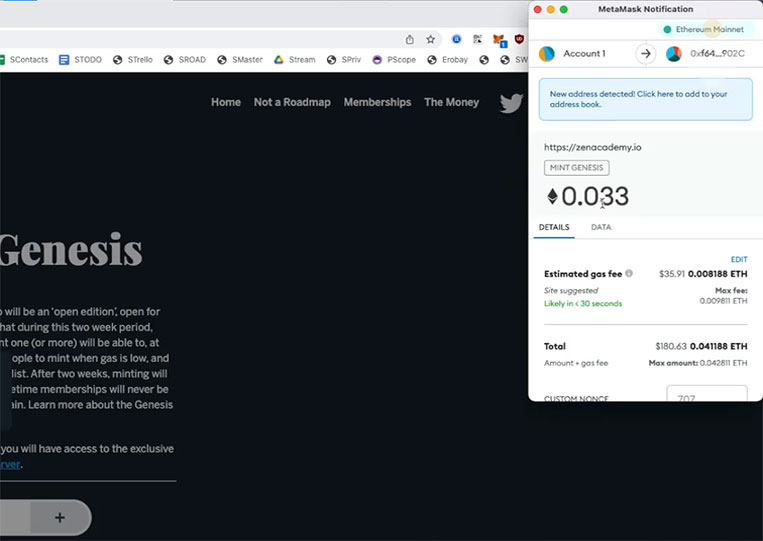Open the SMaster bookmark
763x541 pixels.
240,59
